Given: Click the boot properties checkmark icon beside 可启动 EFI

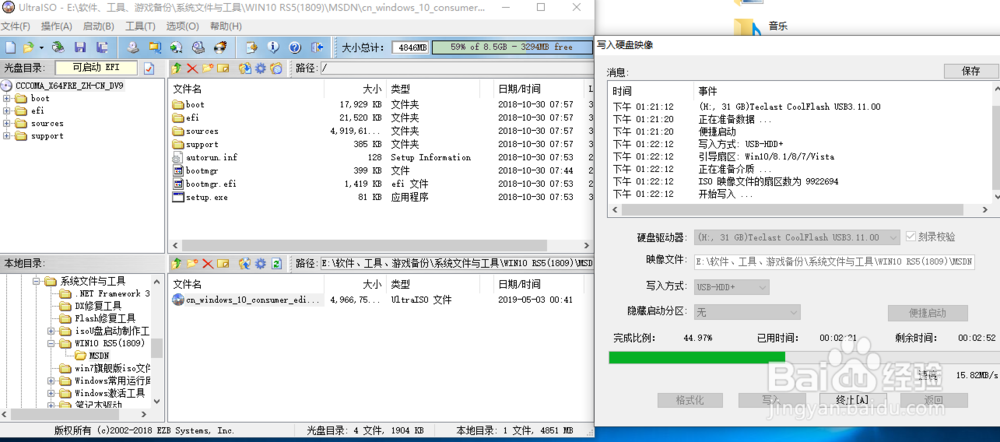Looking at the screenshot, I should pos(149,68).
